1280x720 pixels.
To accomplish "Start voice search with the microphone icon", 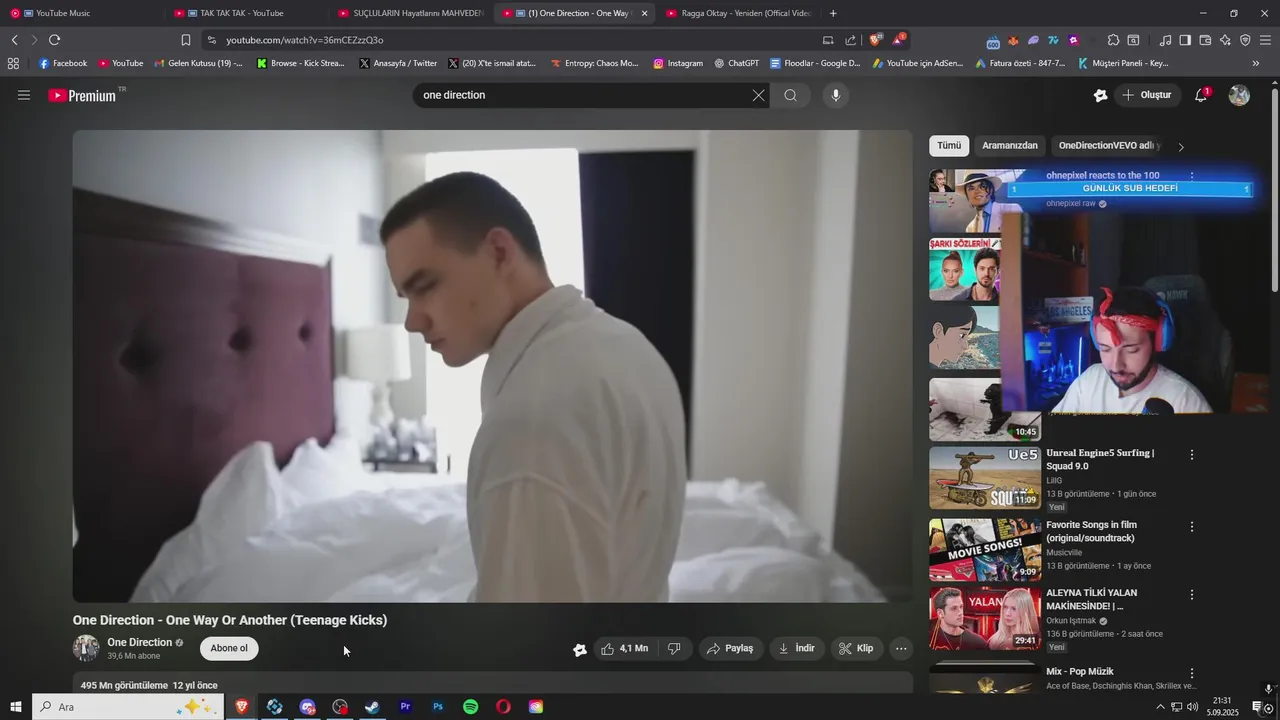I will (836, 95).
